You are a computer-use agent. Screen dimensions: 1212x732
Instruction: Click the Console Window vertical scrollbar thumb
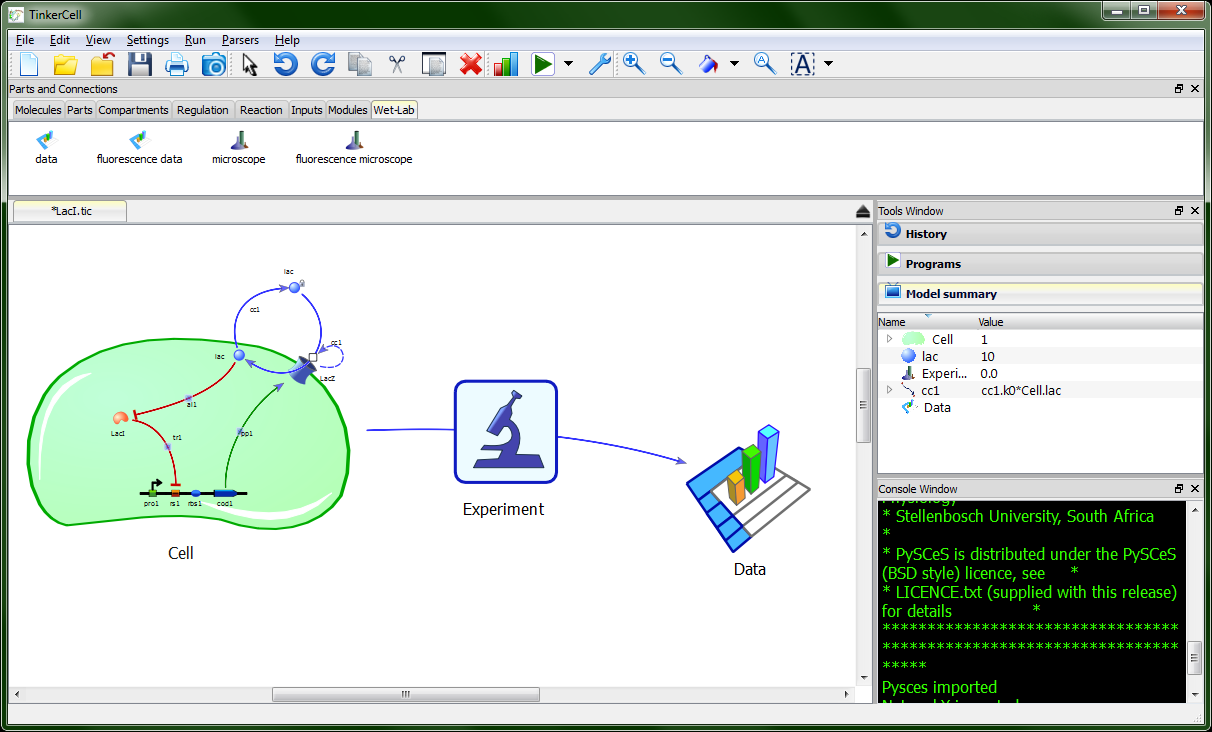tap(1194, 660)
